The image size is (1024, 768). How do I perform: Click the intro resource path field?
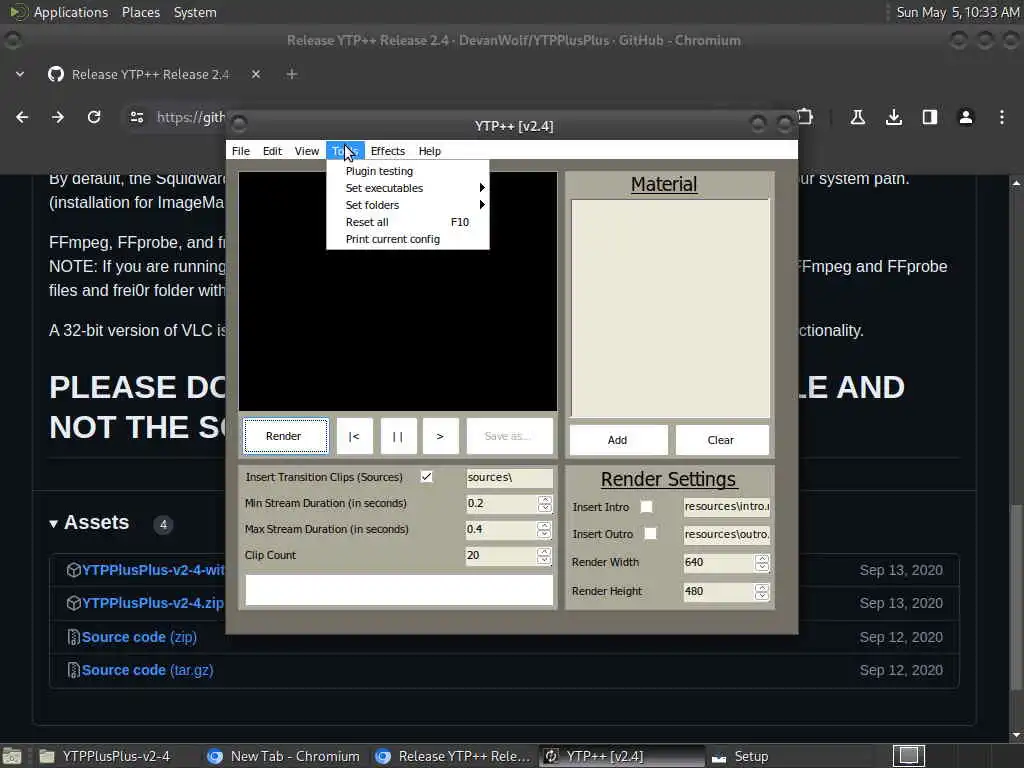(726, 507)
